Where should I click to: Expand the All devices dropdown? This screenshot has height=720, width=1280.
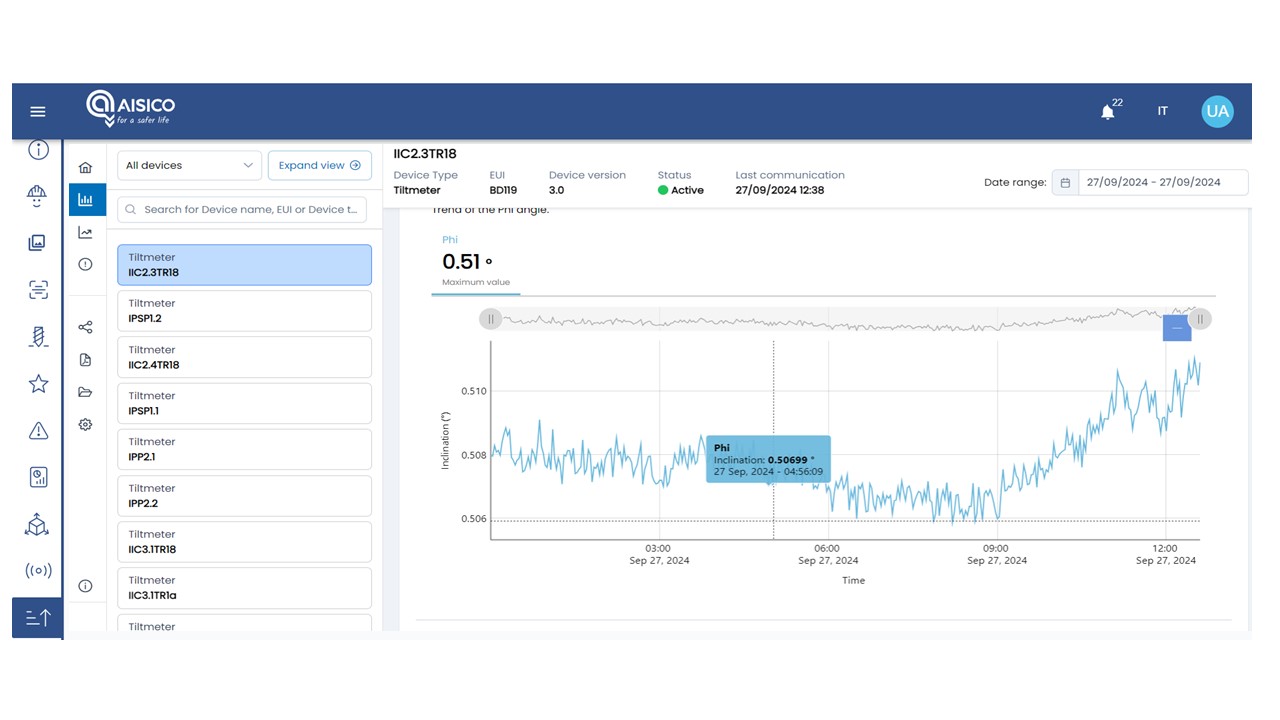tap(189, 166)
